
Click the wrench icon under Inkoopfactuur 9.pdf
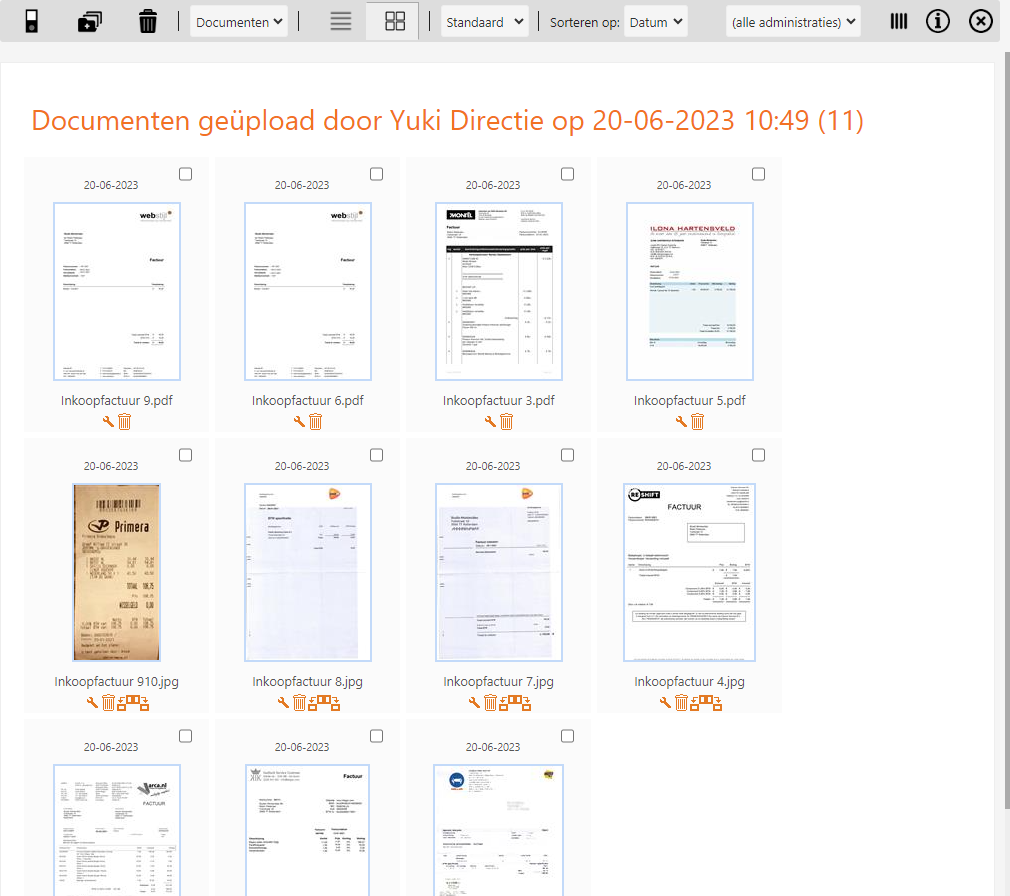[109, 422]
